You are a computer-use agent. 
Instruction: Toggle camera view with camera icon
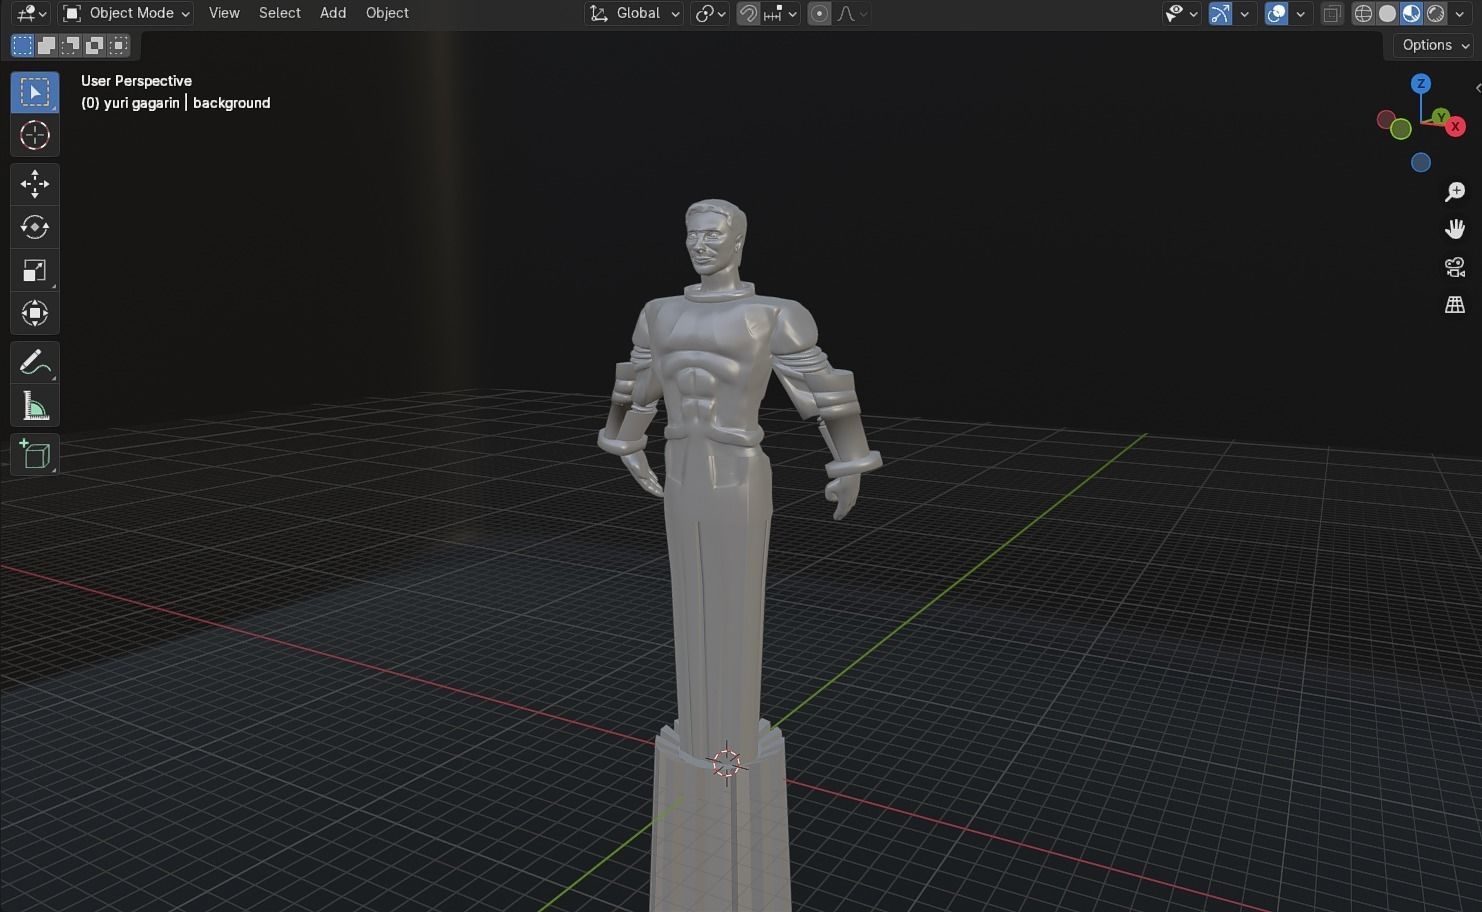[x=1455, y=267]
